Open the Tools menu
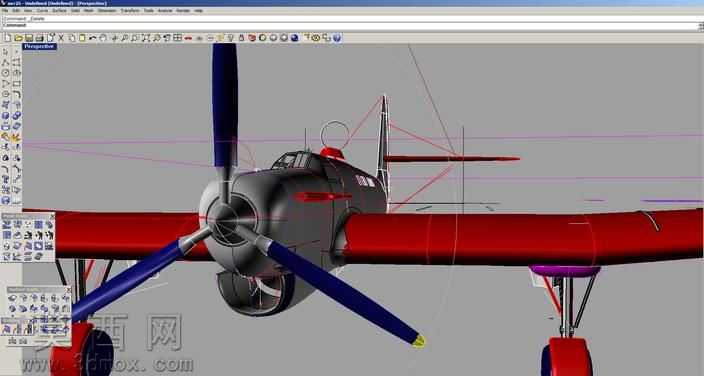This screenshot has width=704, height=376. [149, 10]
